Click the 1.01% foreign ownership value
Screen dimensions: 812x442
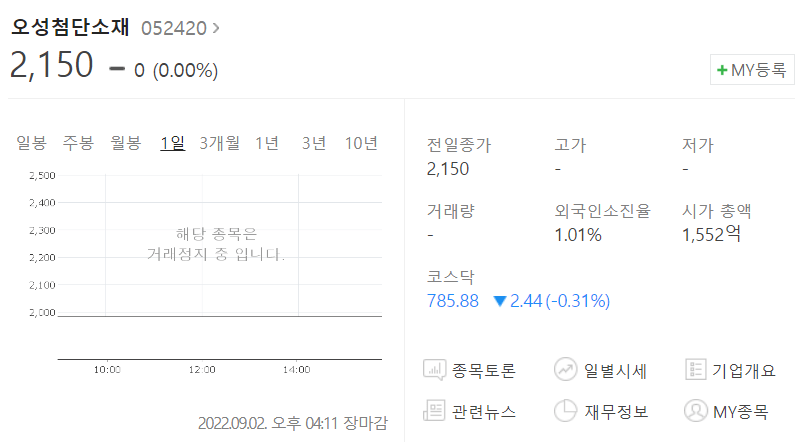tap(578, 235)
